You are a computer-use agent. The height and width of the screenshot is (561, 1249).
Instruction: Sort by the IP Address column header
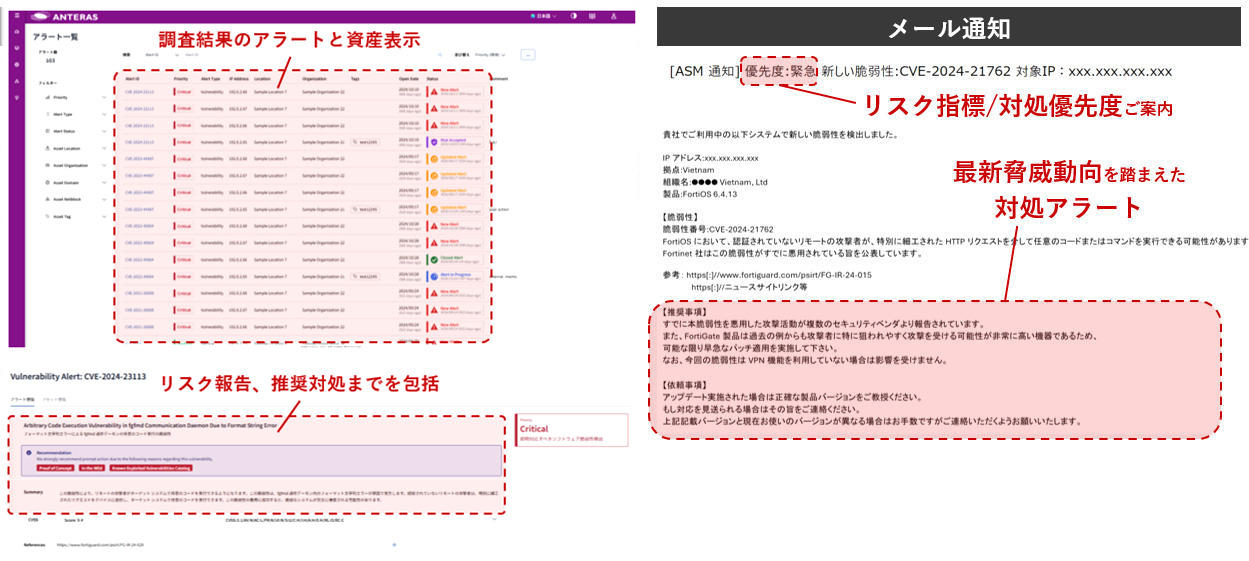click(x=239, y=77)
